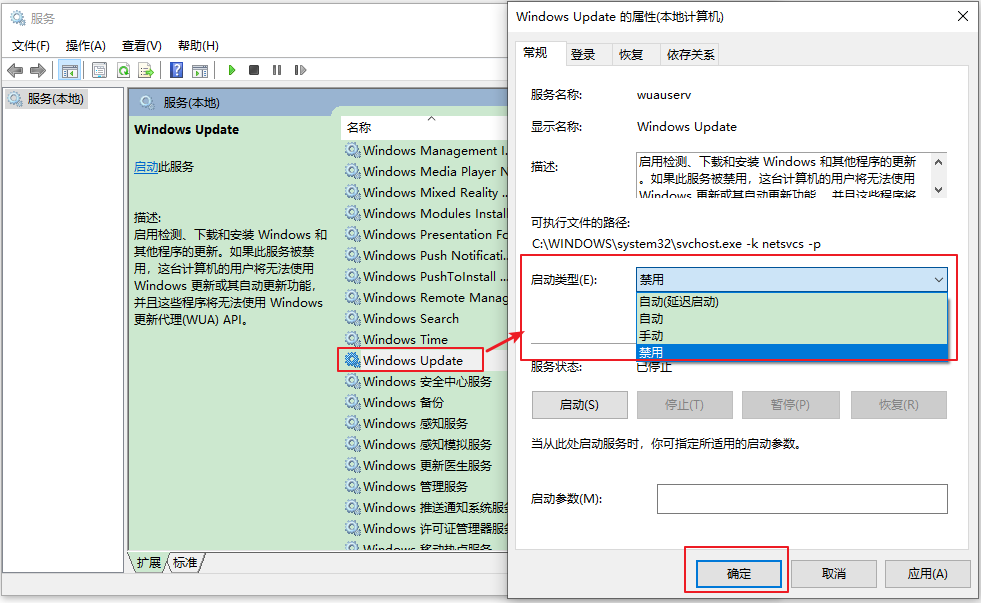Click the svchost.exe executable path text
Viewport: 981px width, 603px height.
[x=676, y=244]
